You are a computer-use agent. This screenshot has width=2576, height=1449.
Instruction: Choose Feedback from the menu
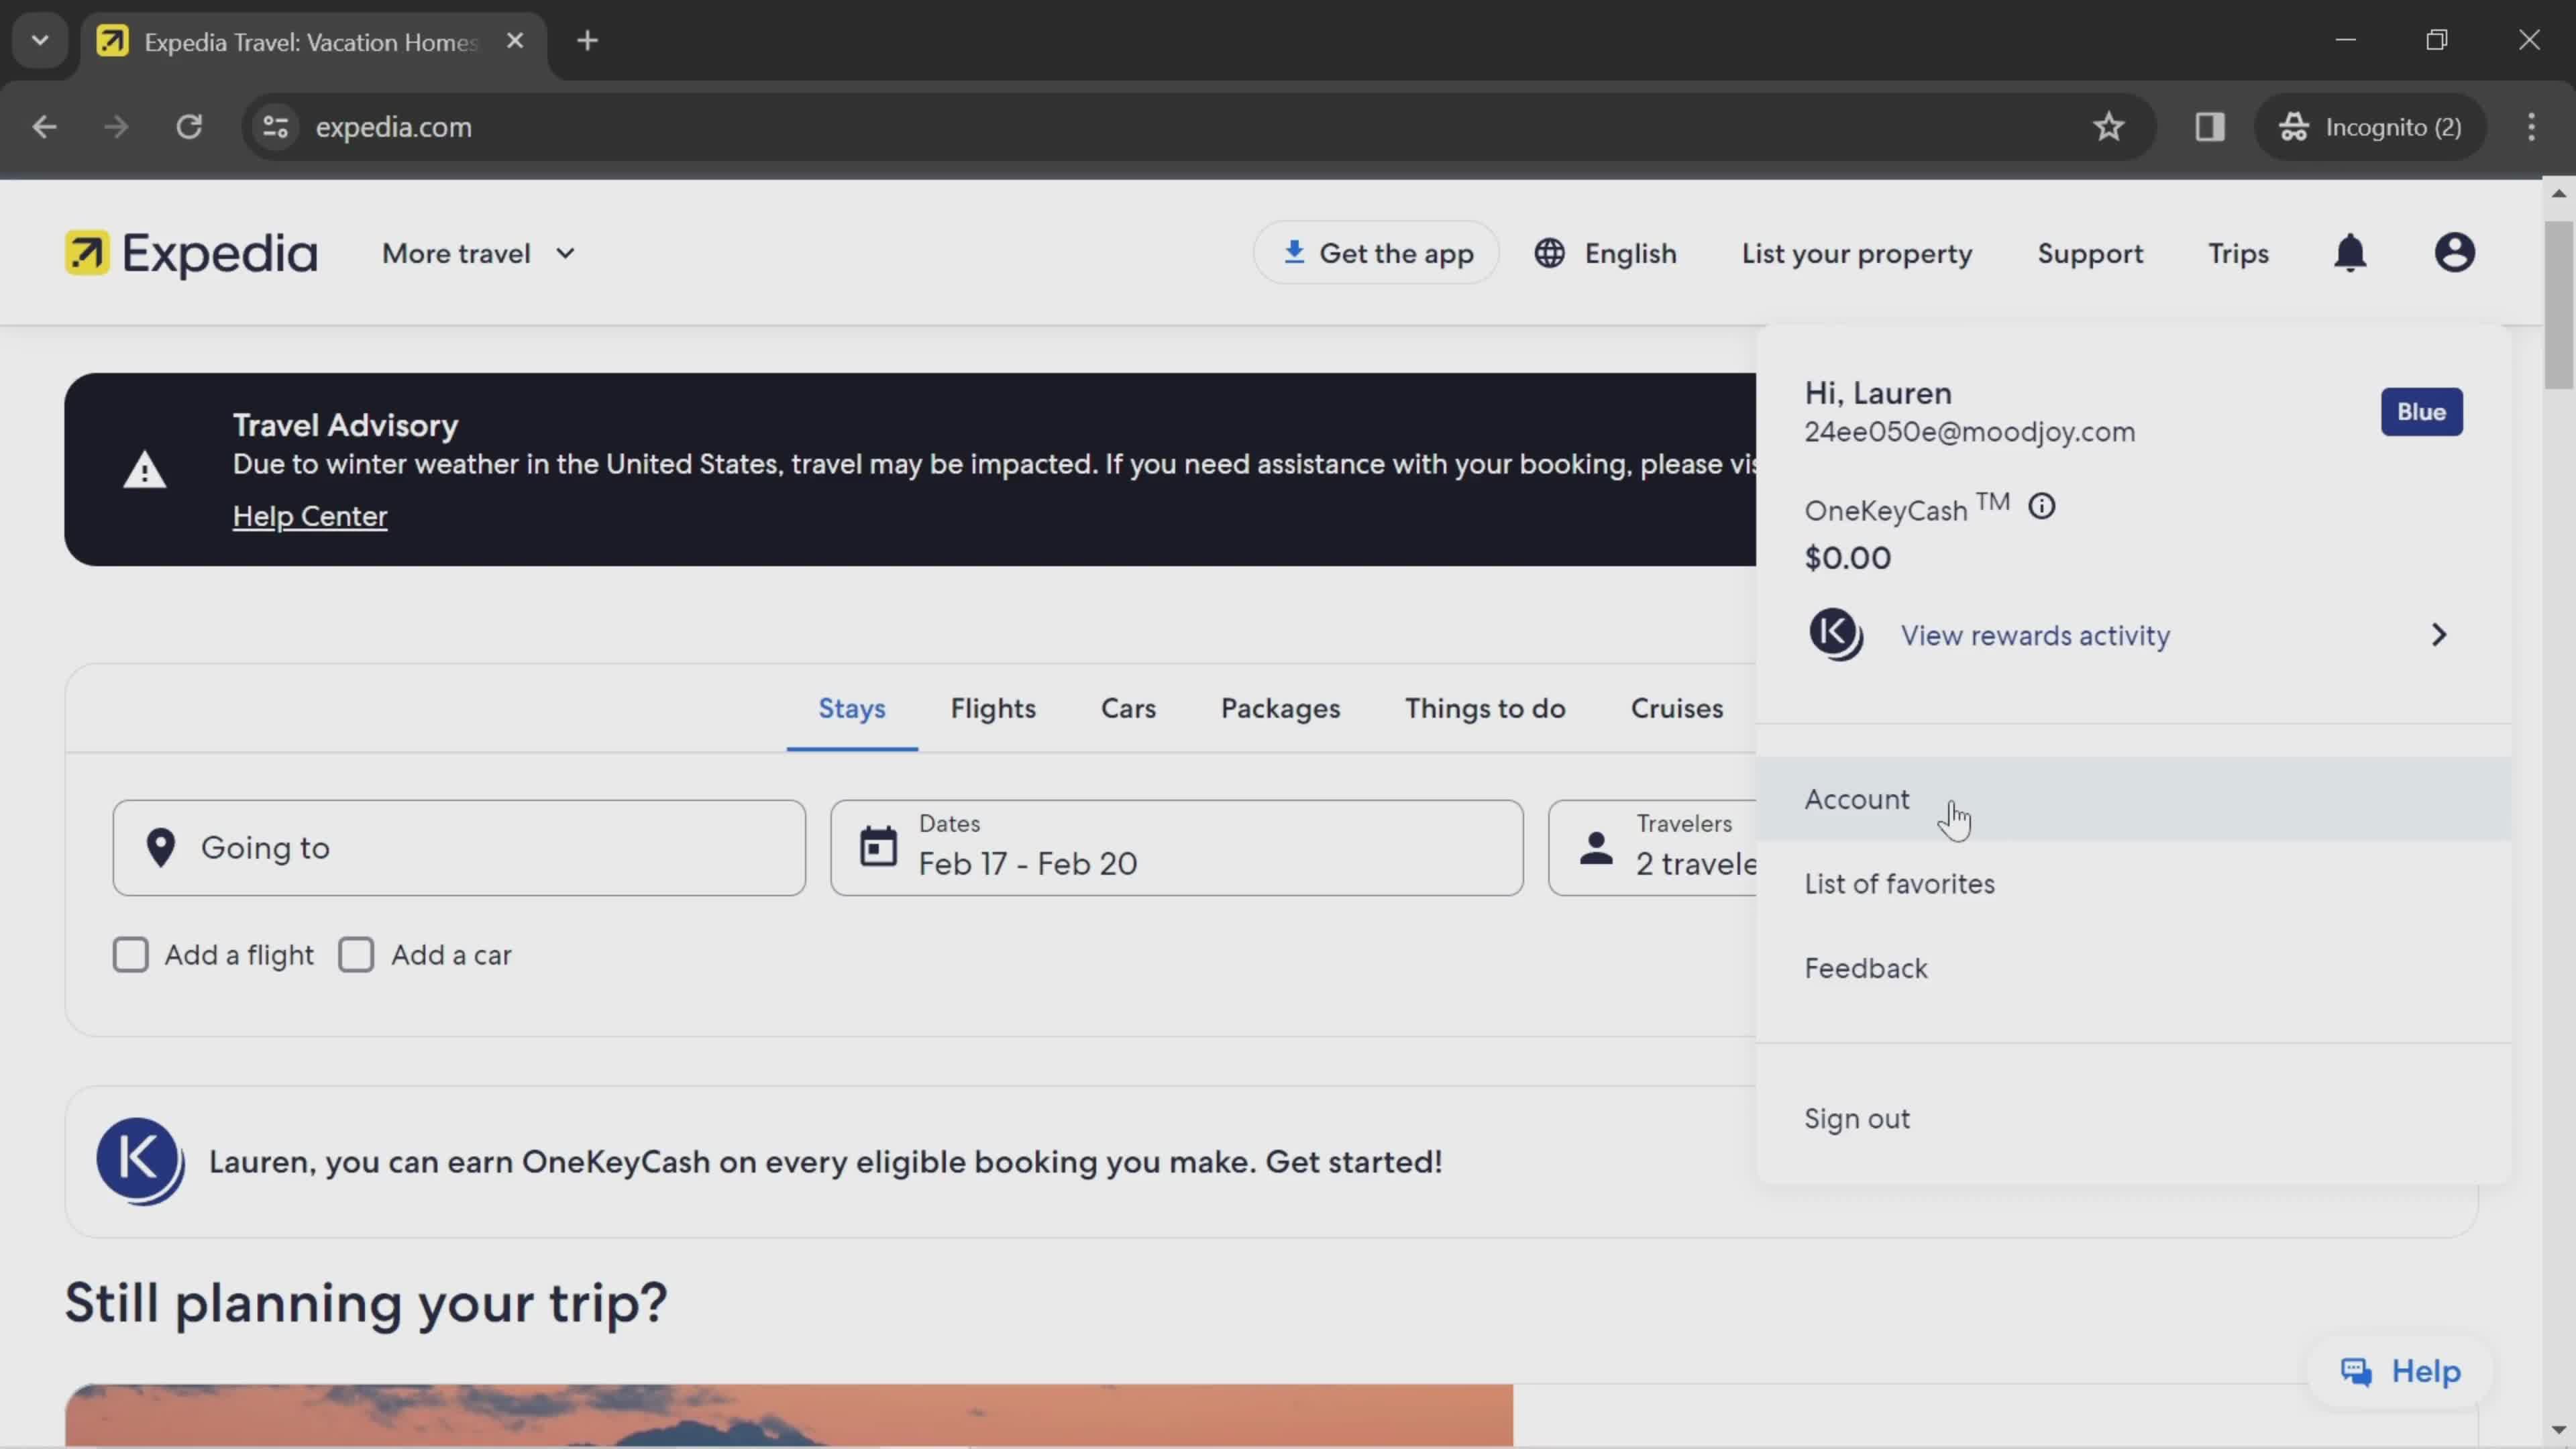(x=2134, y=968)
